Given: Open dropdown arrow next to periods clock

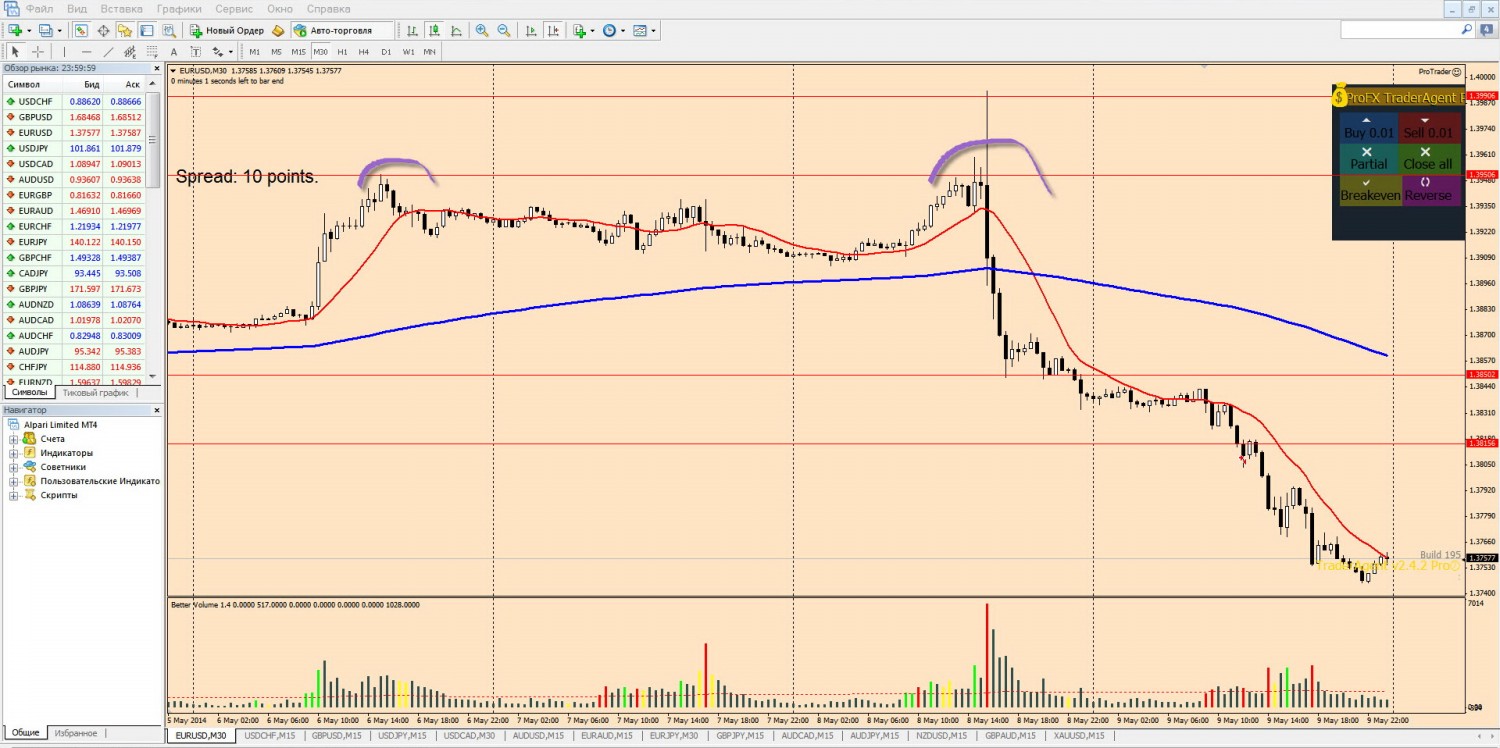Looking at the screenshot, I should [623, 31].
